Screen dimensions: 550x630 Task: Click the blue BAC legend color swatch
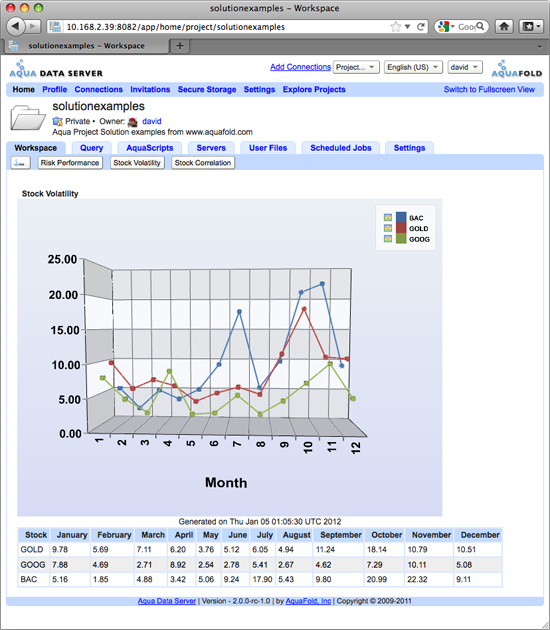401,217
